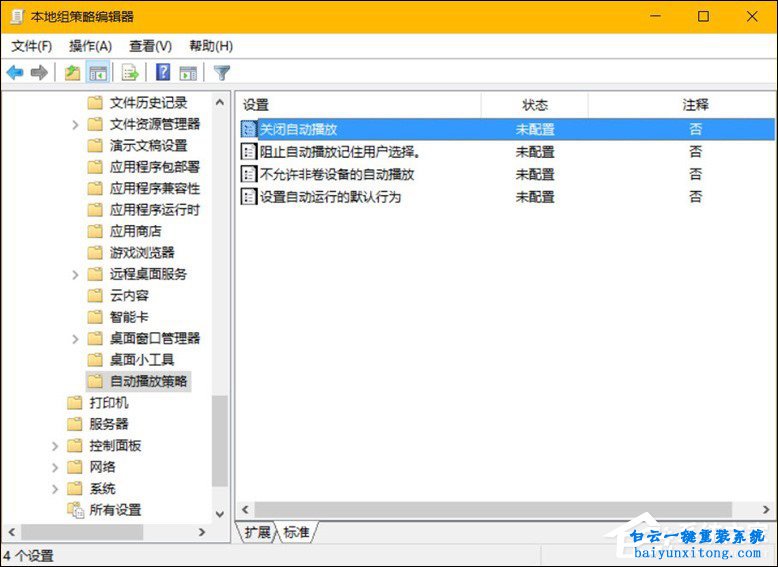
Task: Expand the 控制面板 tree node
Action: coord(55,446)
